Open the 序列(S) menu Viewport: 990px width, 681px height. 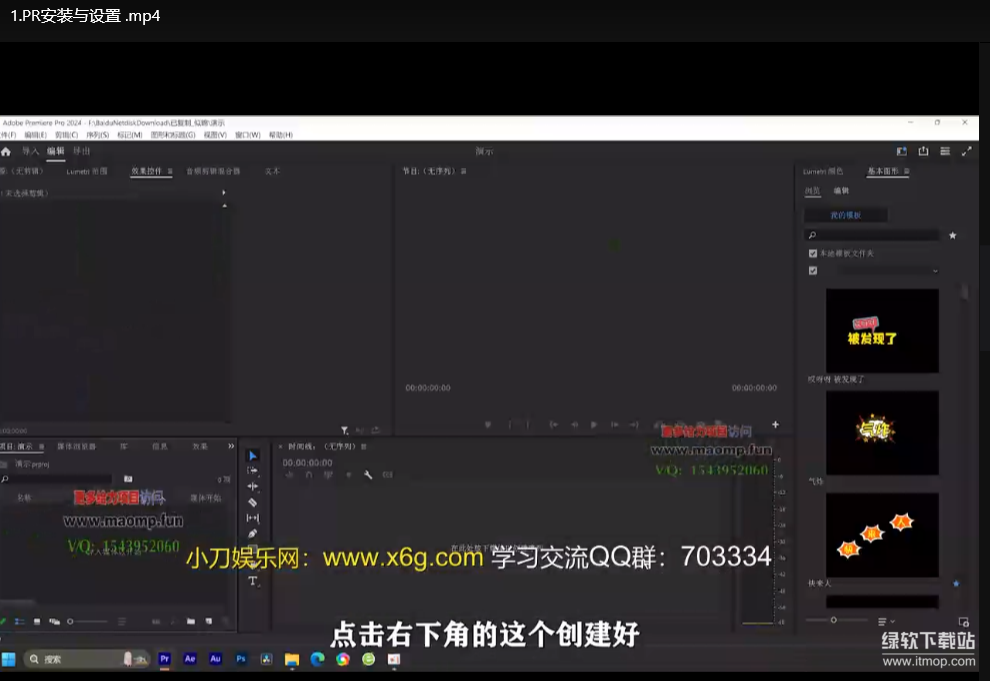coord(97,135)
